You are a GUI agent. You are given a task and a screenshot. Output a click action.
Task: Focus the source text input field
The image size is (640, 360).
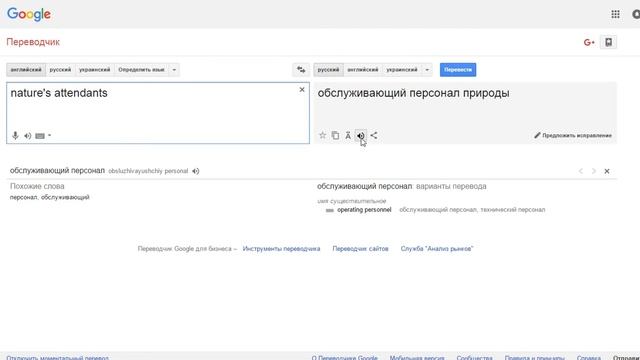pyautogui.click(x=158, y=113)
